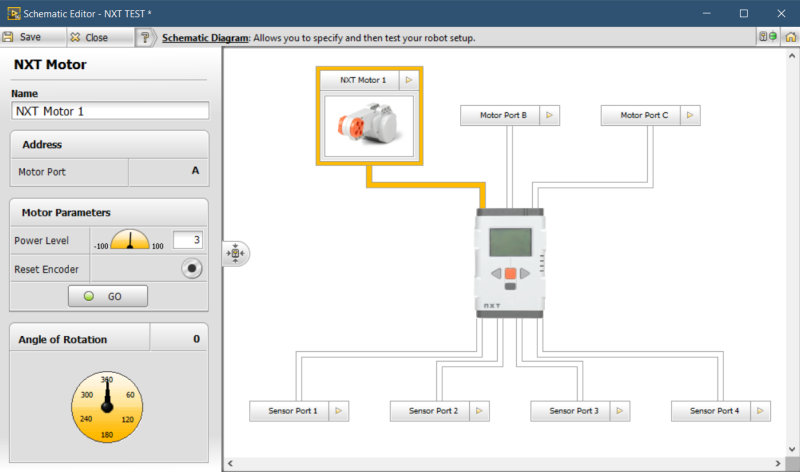The image size is (800, 472).
Task: Click the left arrow button on the NXT brick
Action: click(496, 274)
